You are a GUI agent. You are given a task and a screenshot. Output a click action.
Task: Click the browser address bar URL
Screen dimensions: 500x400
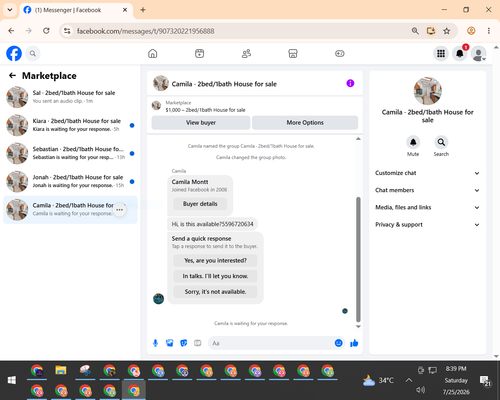click(146, 31)
